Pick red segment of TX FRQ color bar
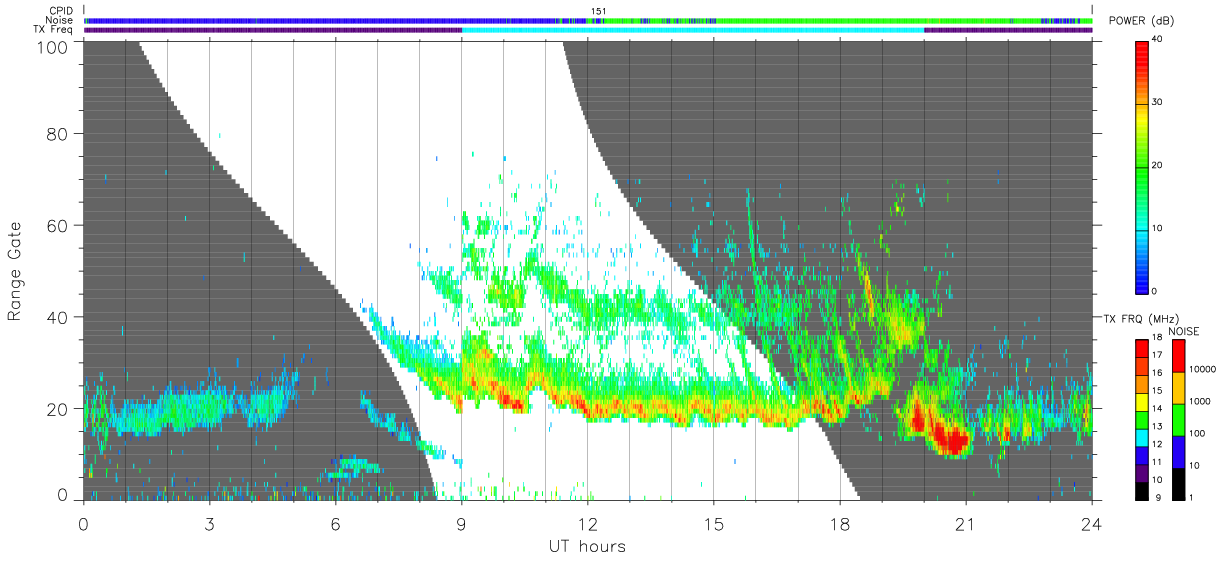1228x567 pixels. coord(1142,348)
